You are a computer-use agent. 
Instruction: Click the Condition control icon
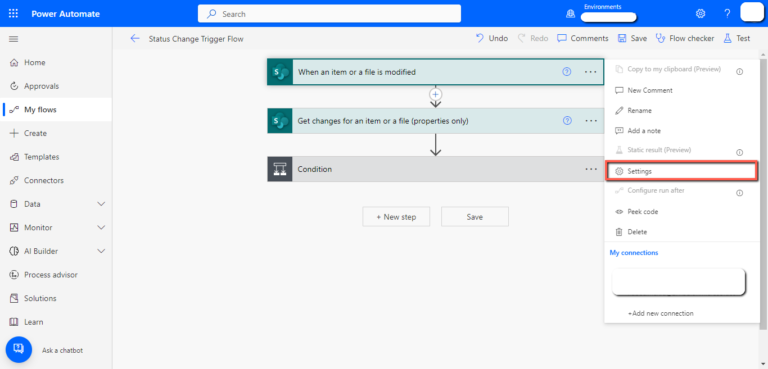click(280, 169)
